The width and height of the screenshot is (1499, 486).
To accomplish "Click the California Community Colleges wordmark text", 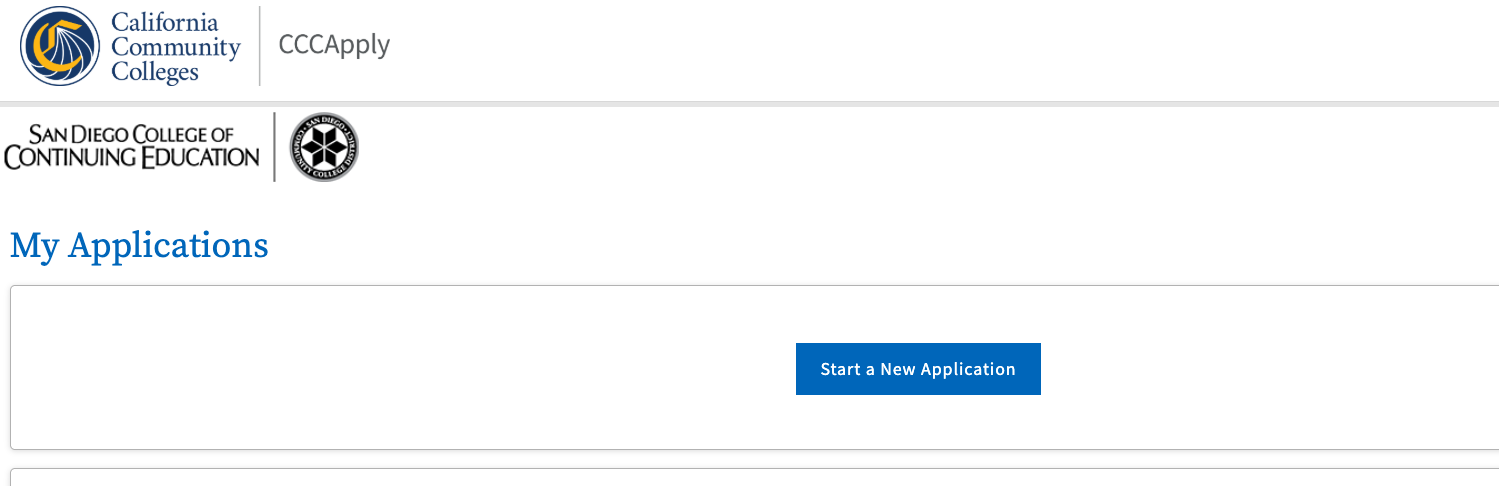I will click(175, 46).
